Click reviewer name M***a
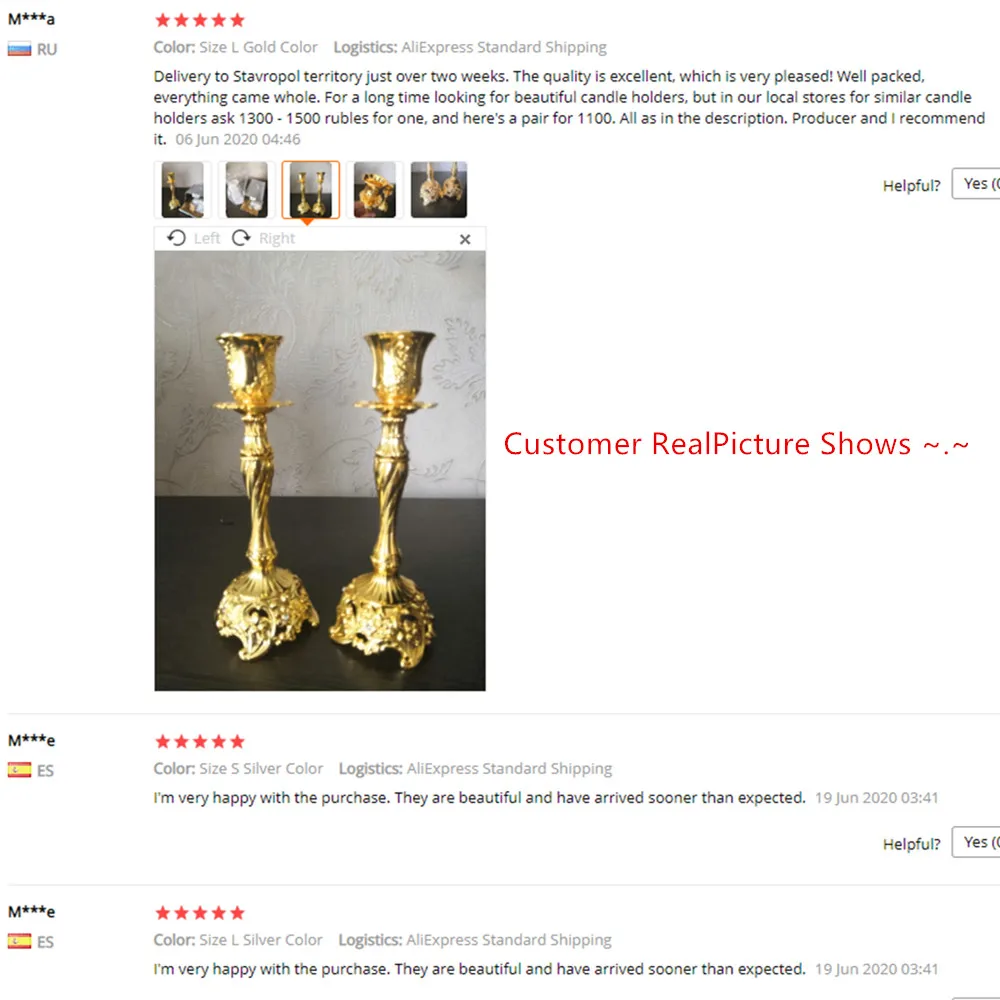The width and height of the screenshot is (1000, 1000). coord(31,19)
